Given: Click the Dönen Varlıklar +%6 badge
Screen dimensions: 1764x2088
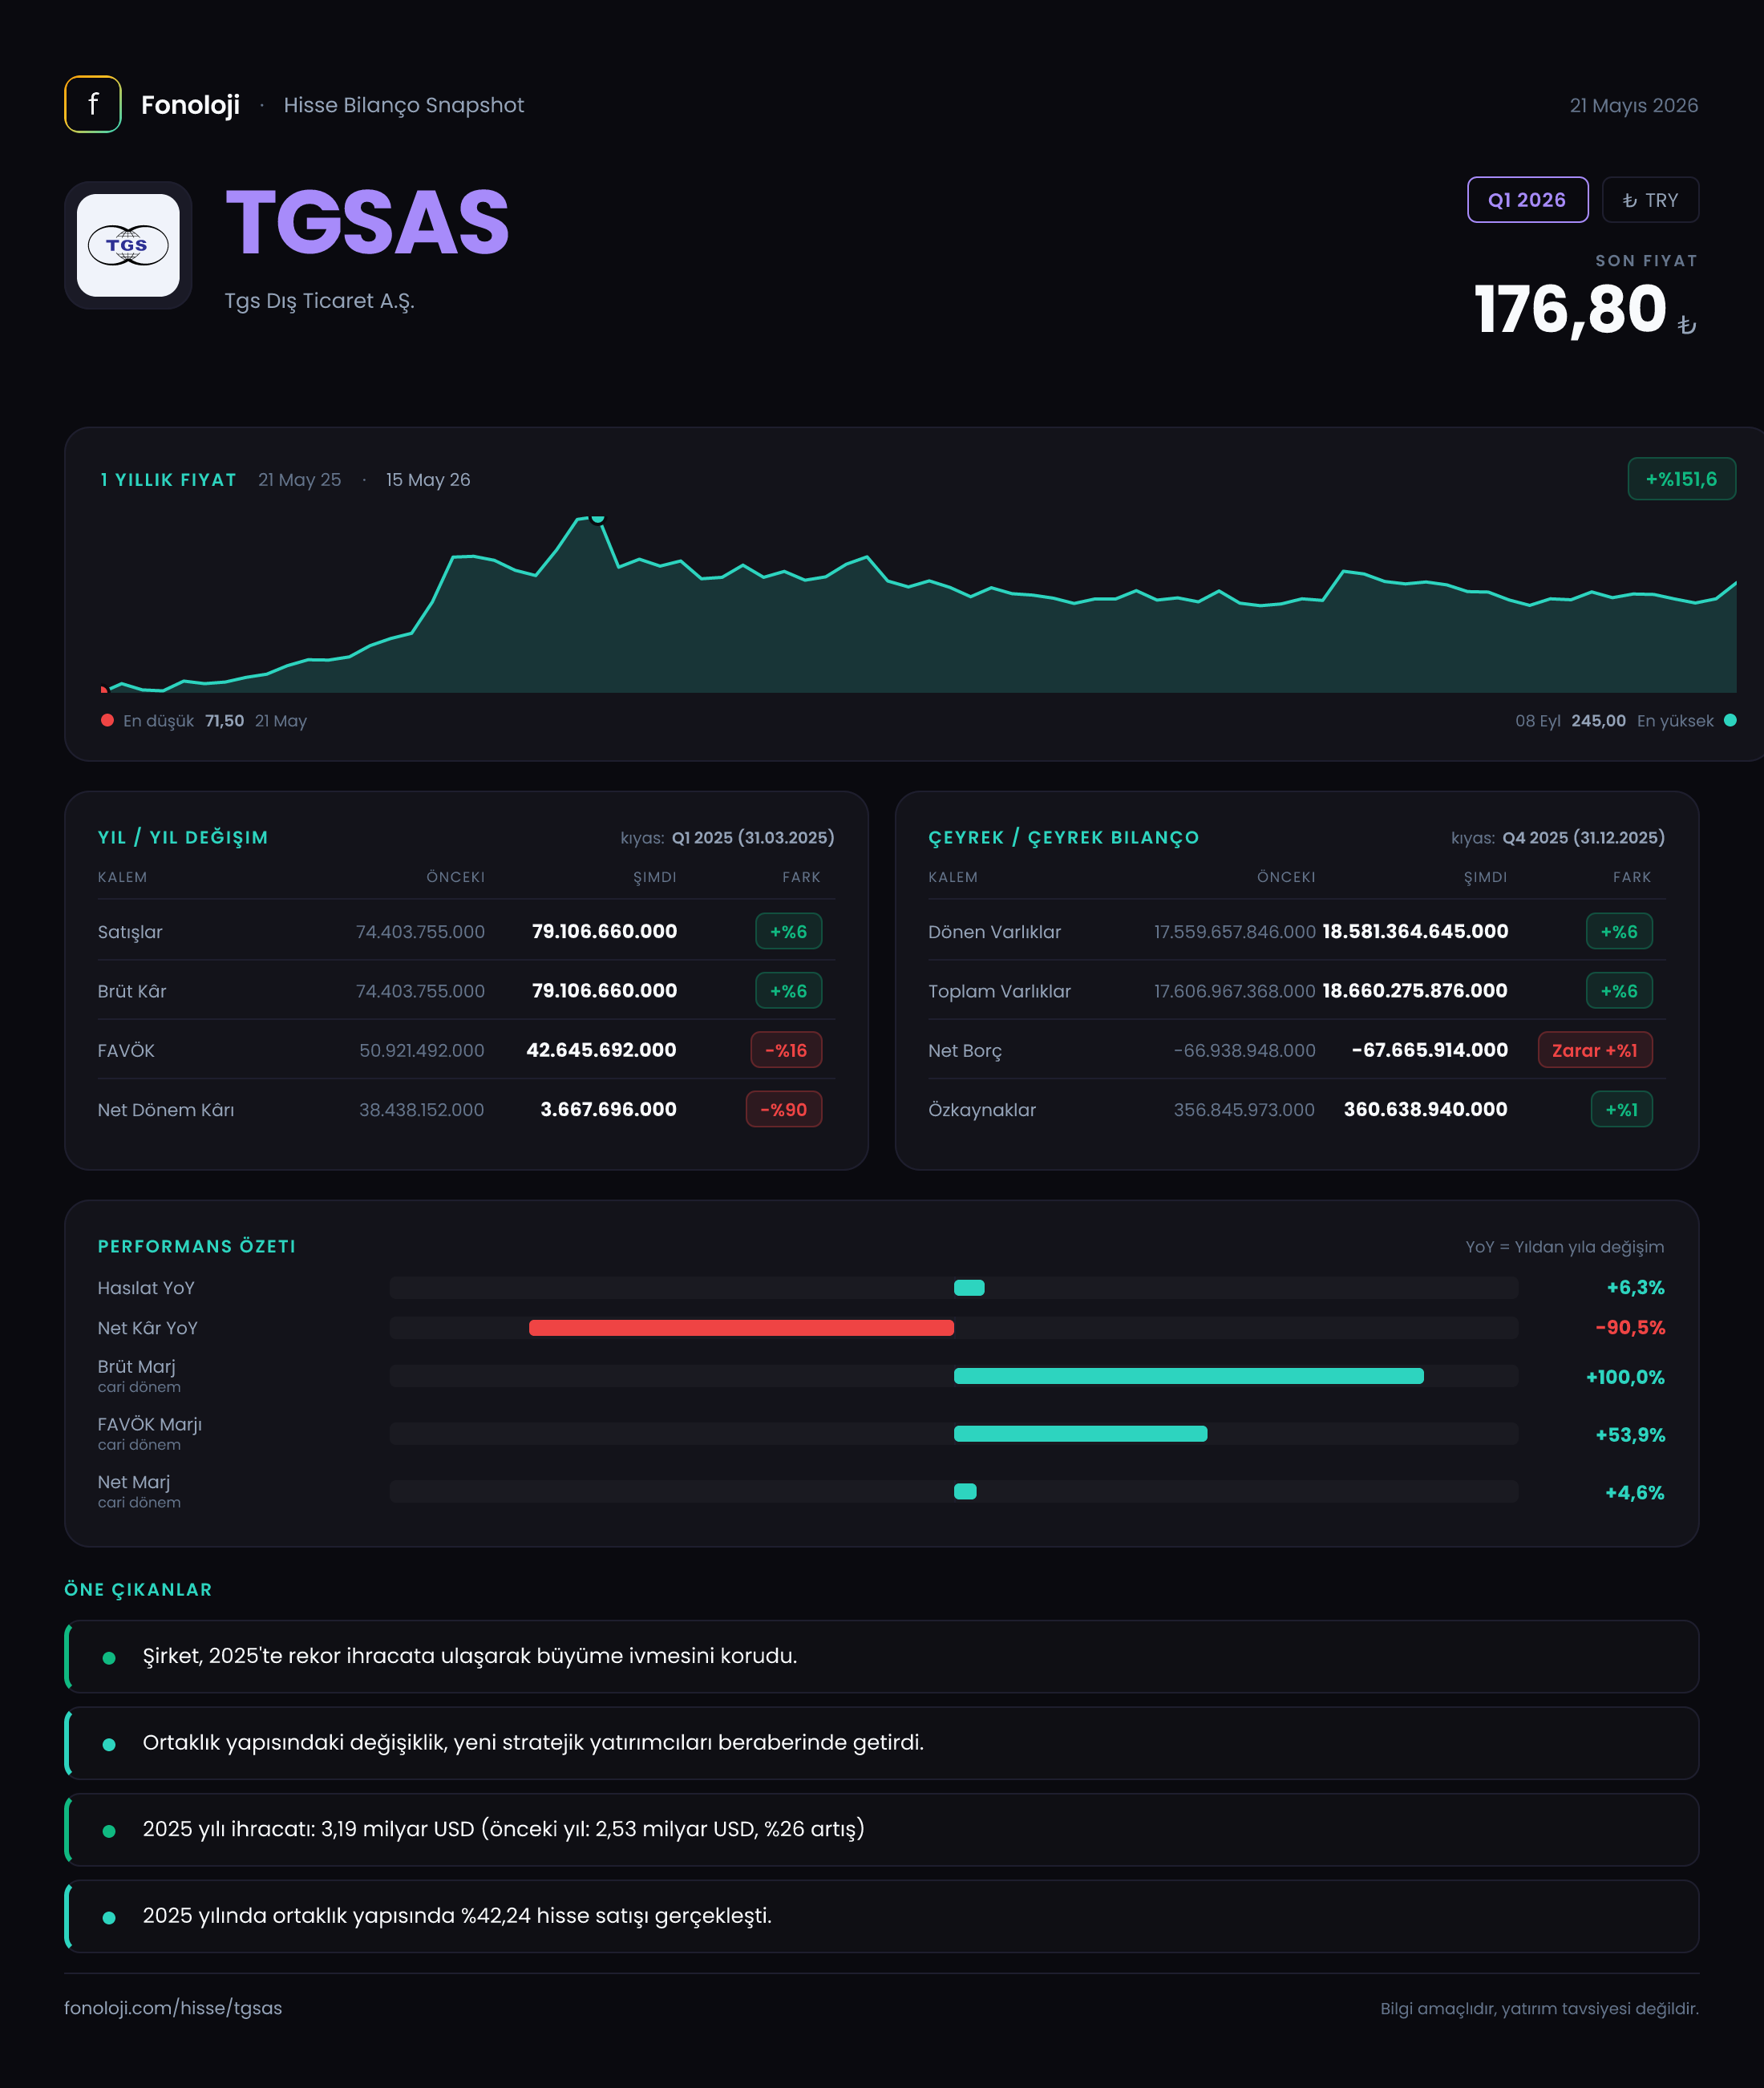Looking at the screenshot, I should 1619,931.
